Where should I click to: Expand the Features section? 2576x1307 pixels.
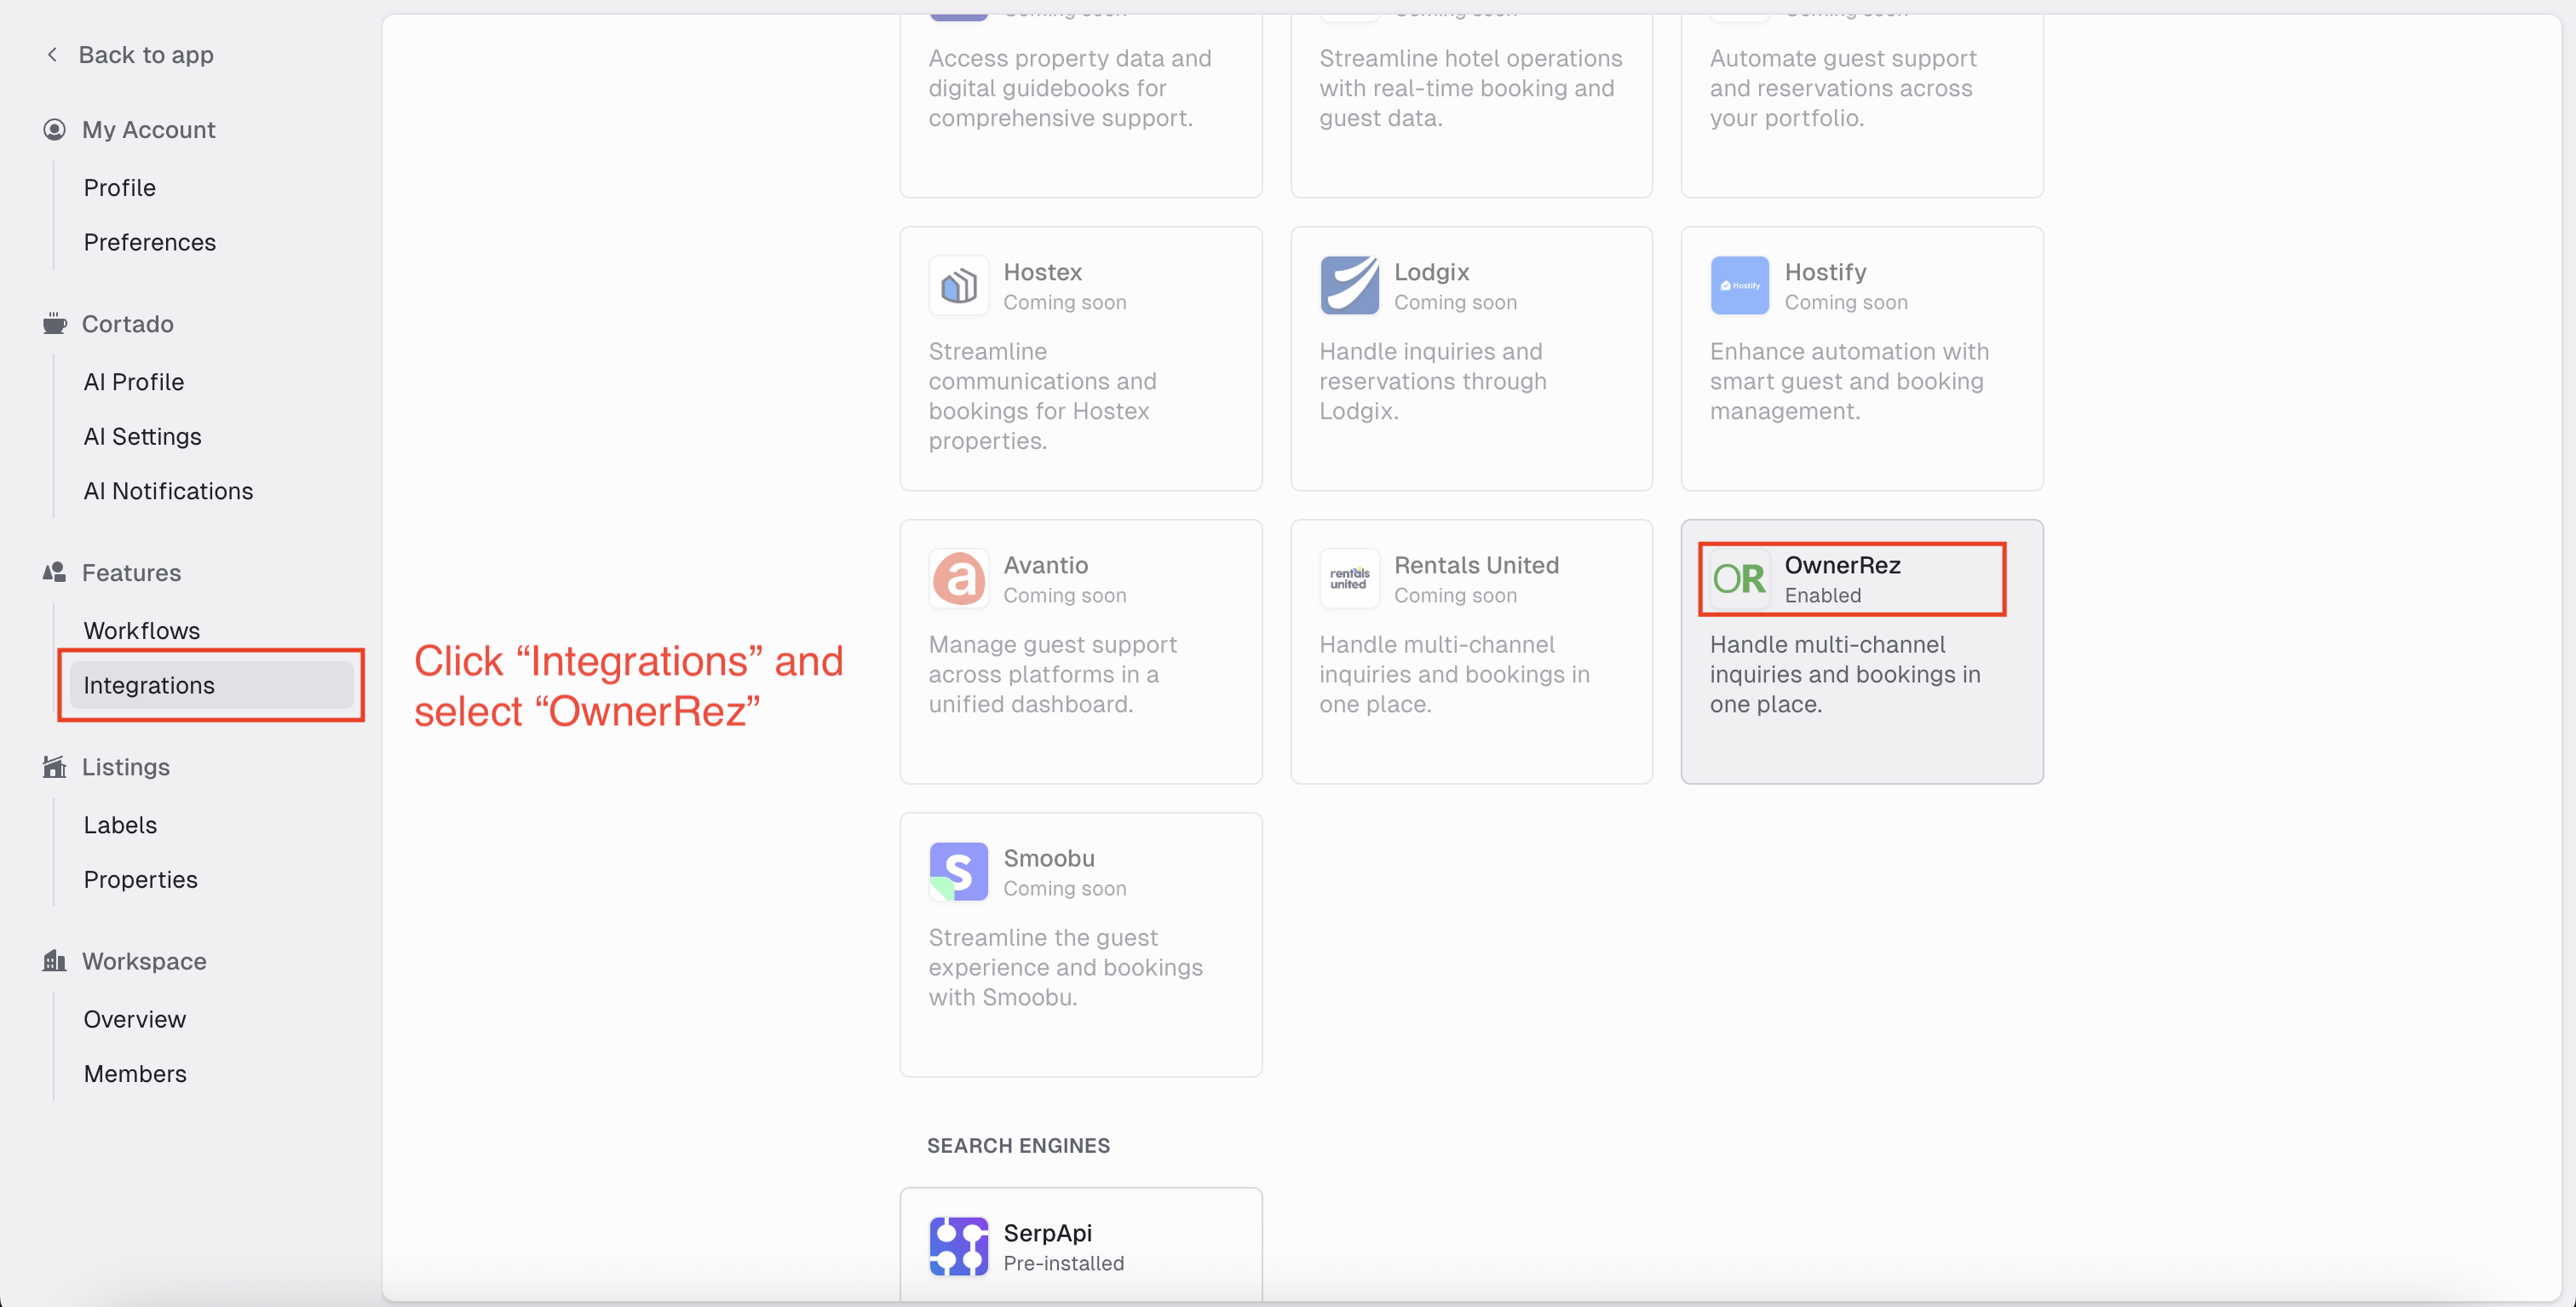(130, 572)
